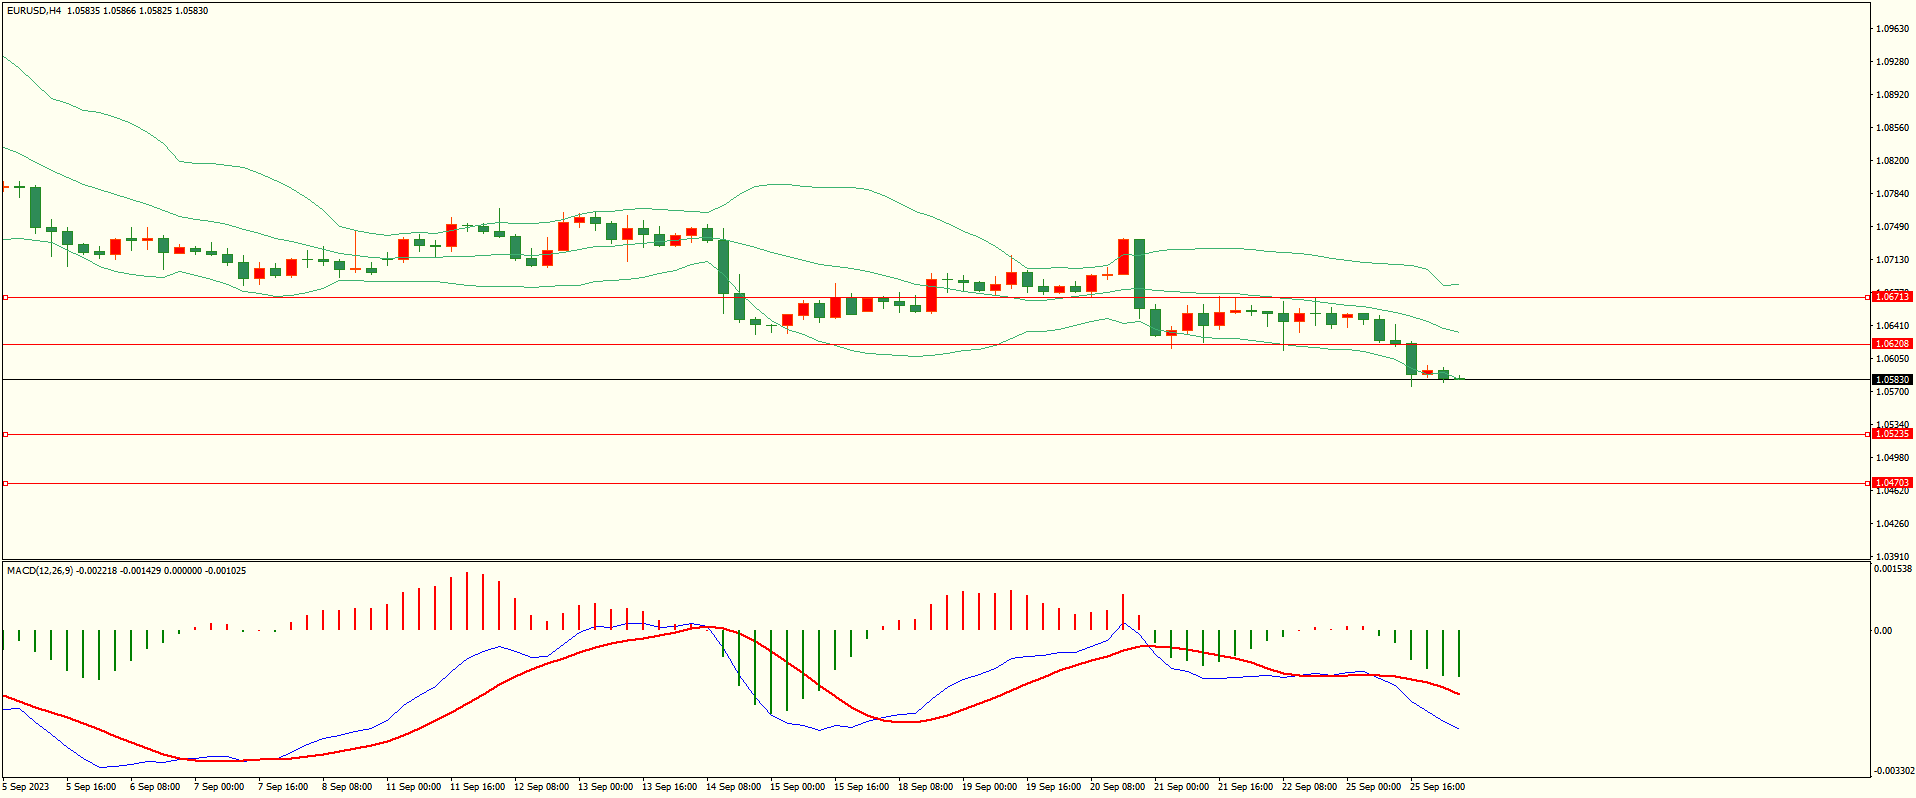Image resolution: width=1916 pixels, height=798 pixels.
Task: Click the large green candle after 14 Sep 08:00
Action: click(723, 267)
